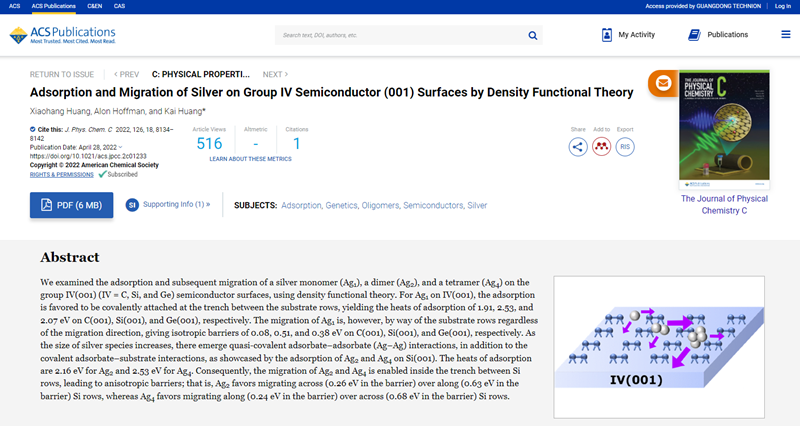
Task: Go to the PREV article
Action: [x=126, y=74]
